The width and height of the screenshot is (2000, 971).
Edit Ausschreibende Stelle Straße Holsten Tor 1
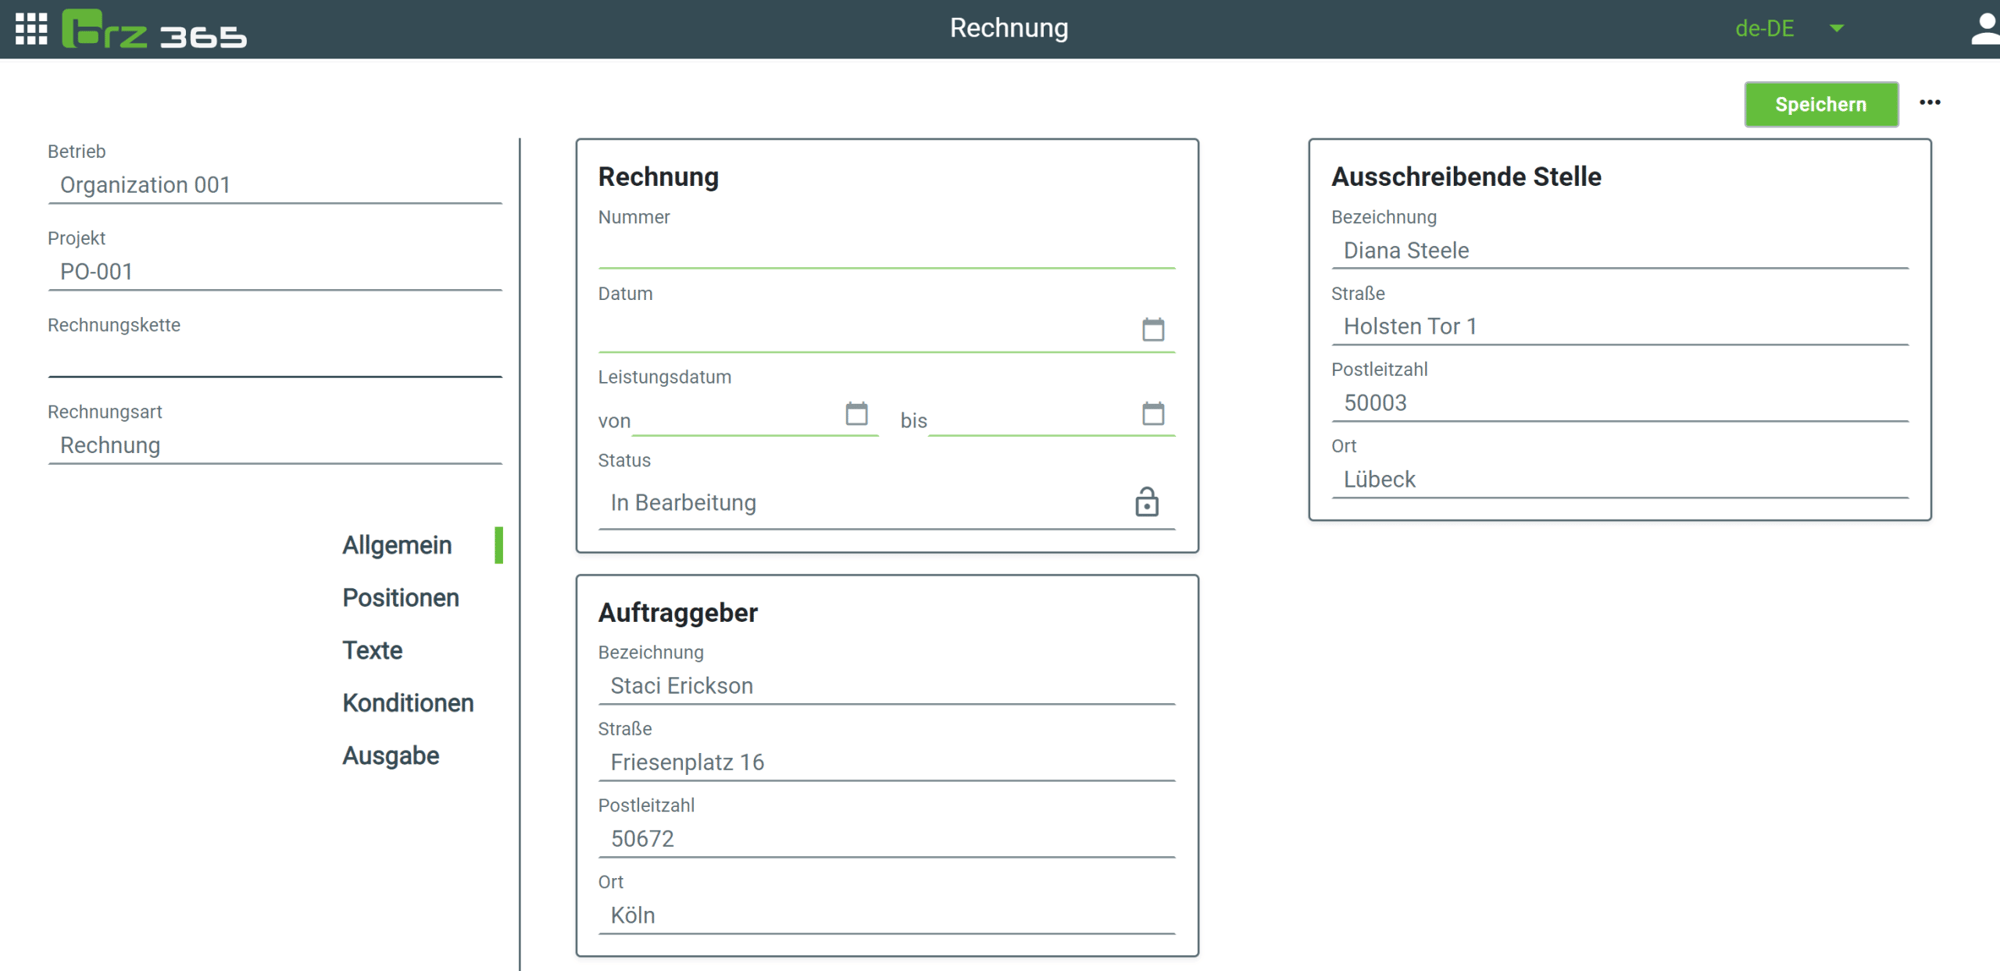click(x=1620, y=327)
